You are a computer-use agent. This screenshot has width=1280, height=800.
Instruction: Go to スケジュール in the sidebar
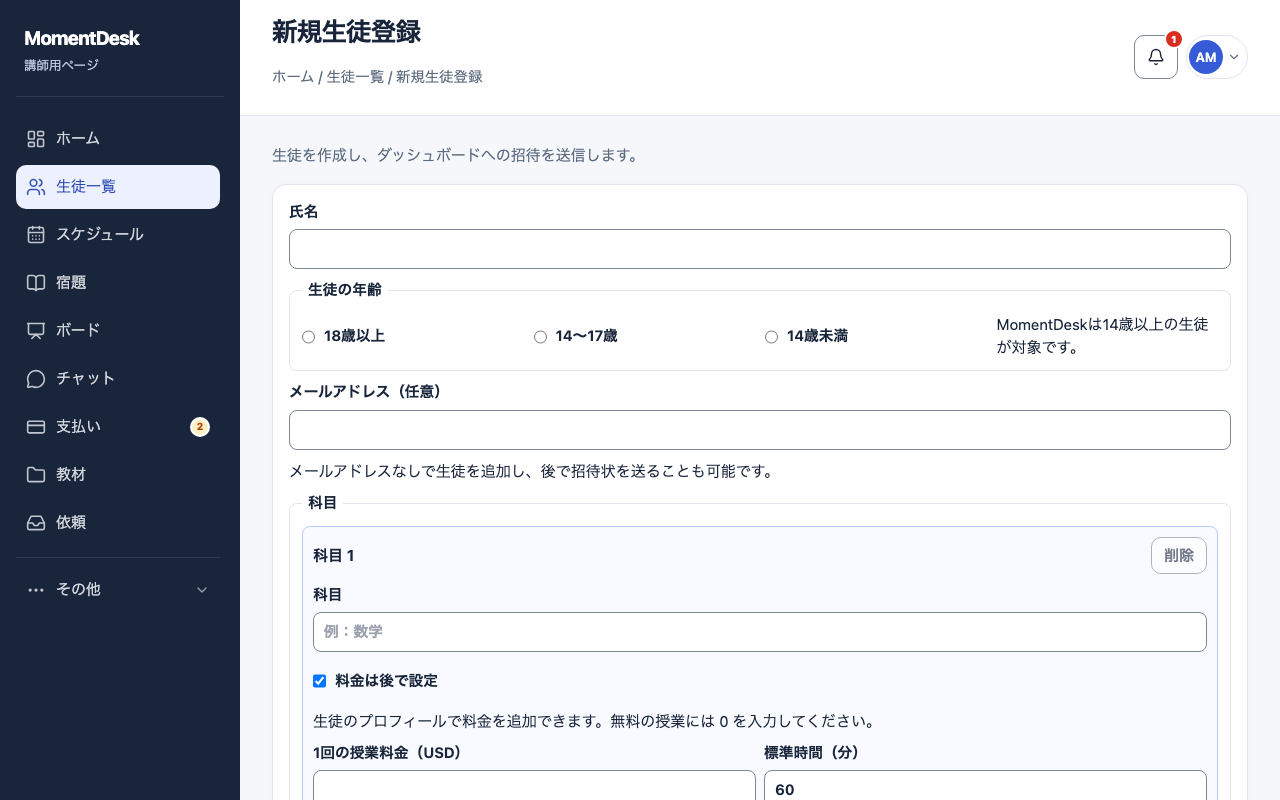point(118,235)
